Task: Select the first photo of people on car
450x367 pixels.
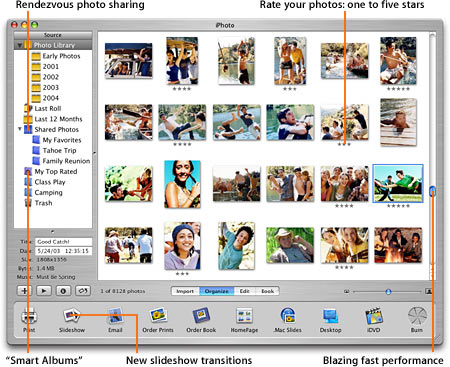Action: click(x=129, y=61)
